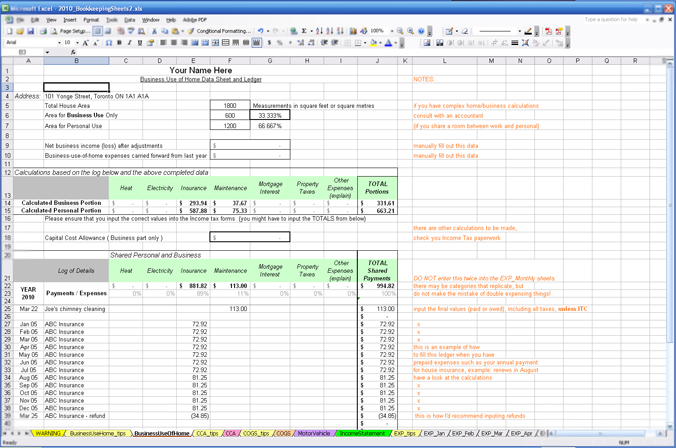Open the Adobe PDF menu

(x=195, y=20)
